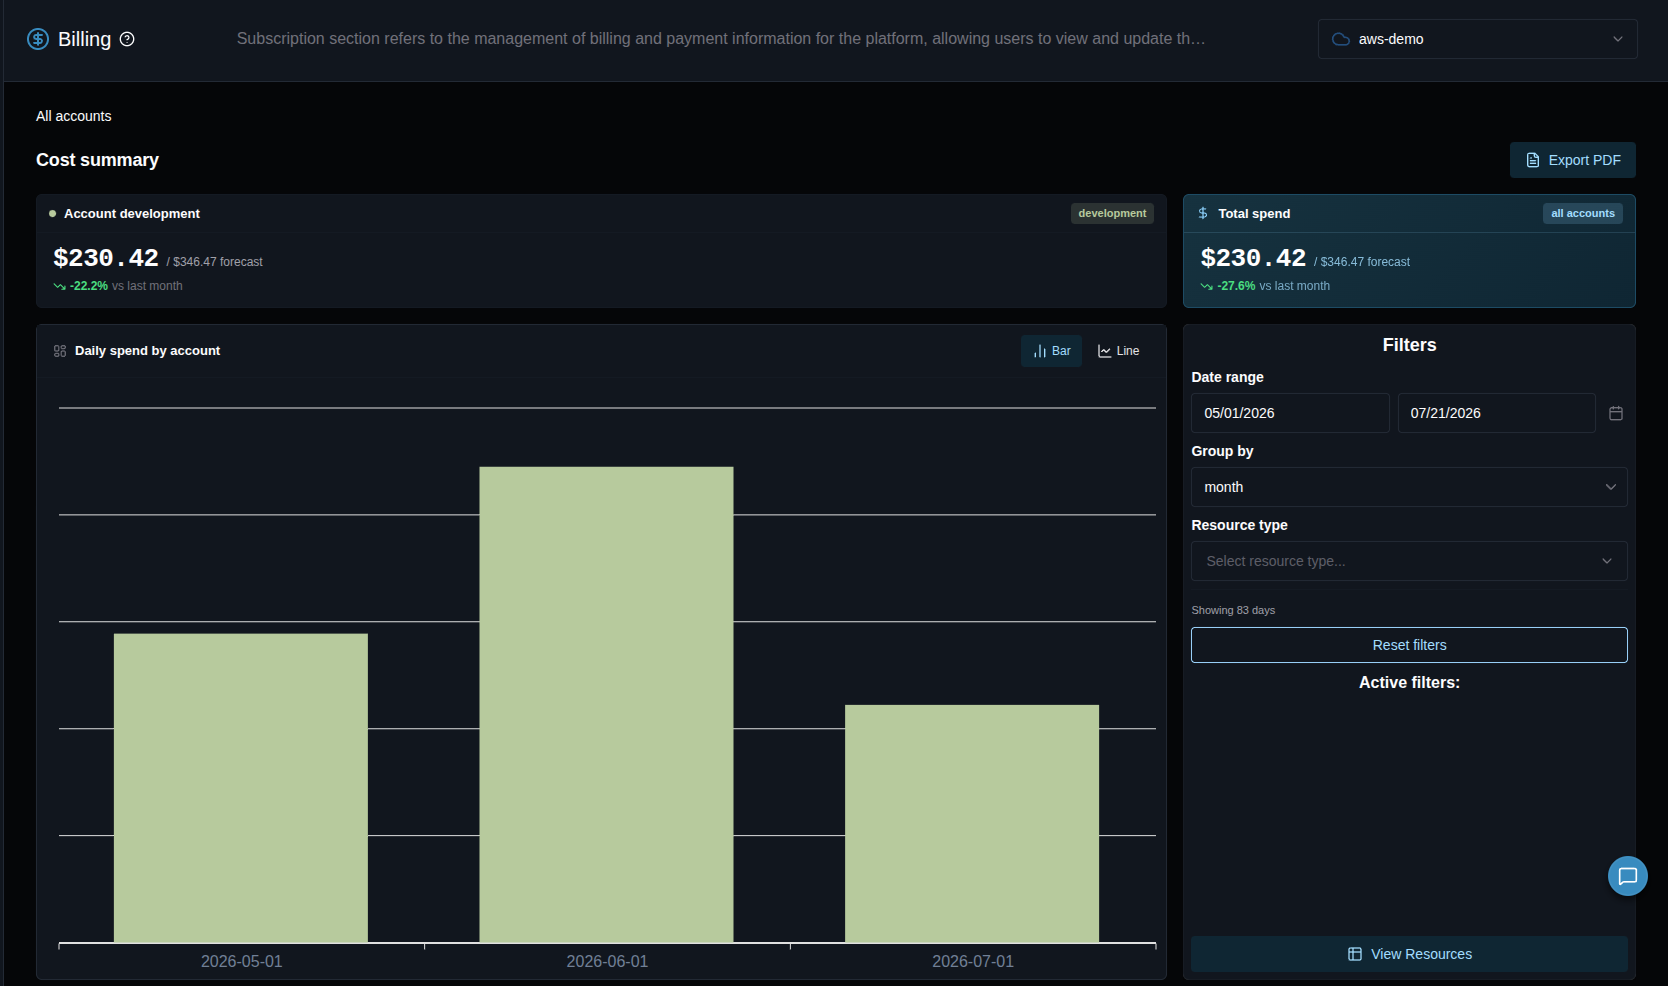This screenshot has width=1668, height=986.
Task: Click the 2026-05-01 bar in chart
Action: 241,788
